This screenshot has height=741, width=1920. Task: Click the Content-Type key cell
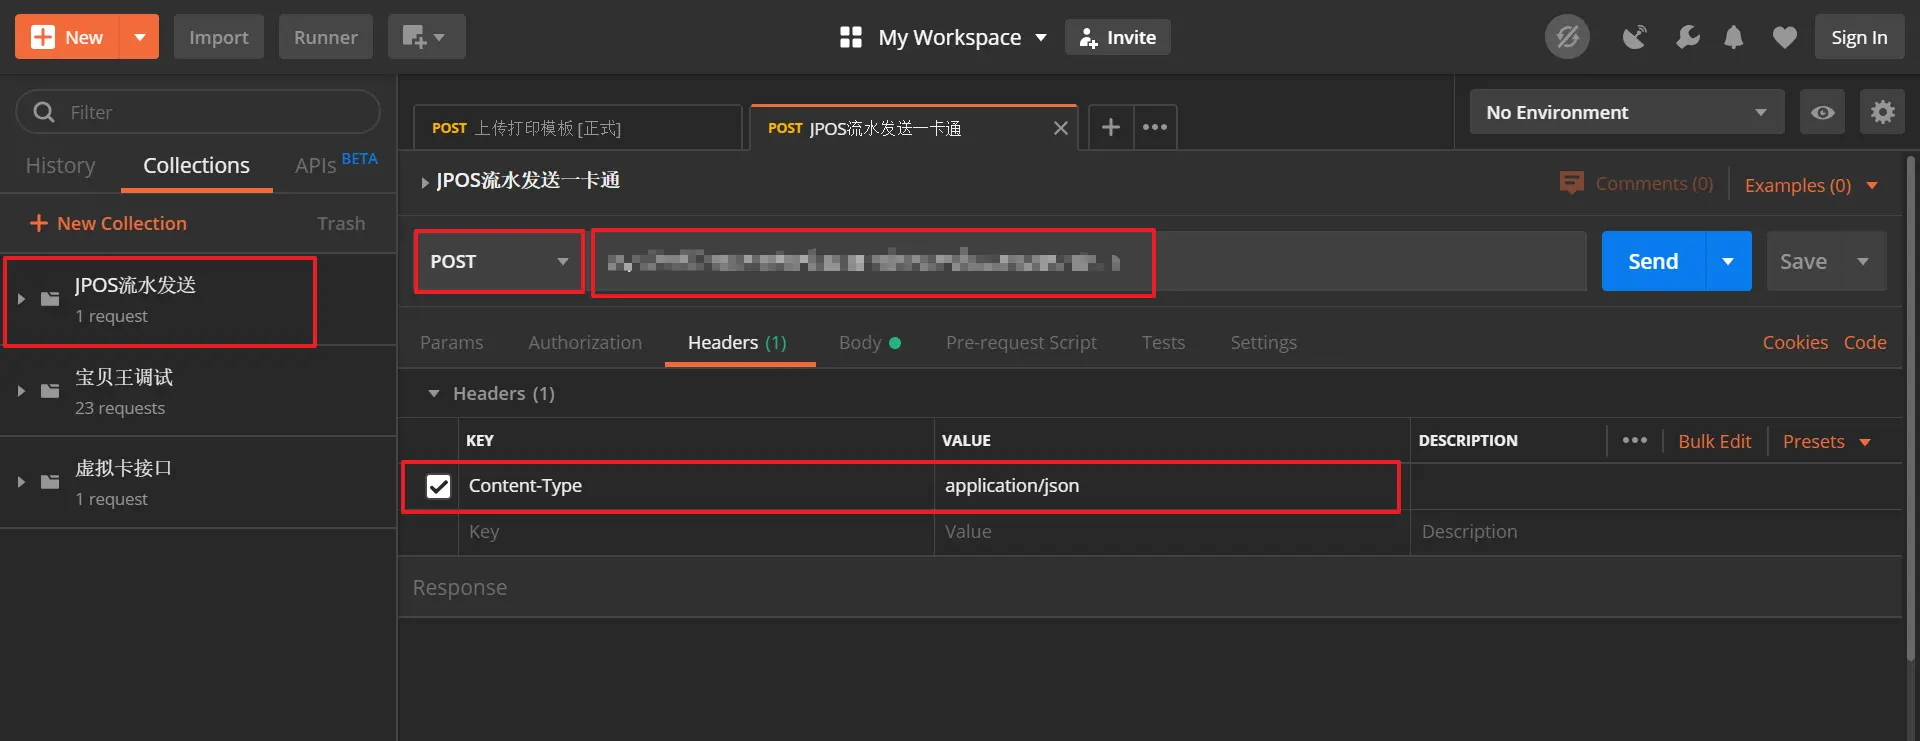(696, 486)
